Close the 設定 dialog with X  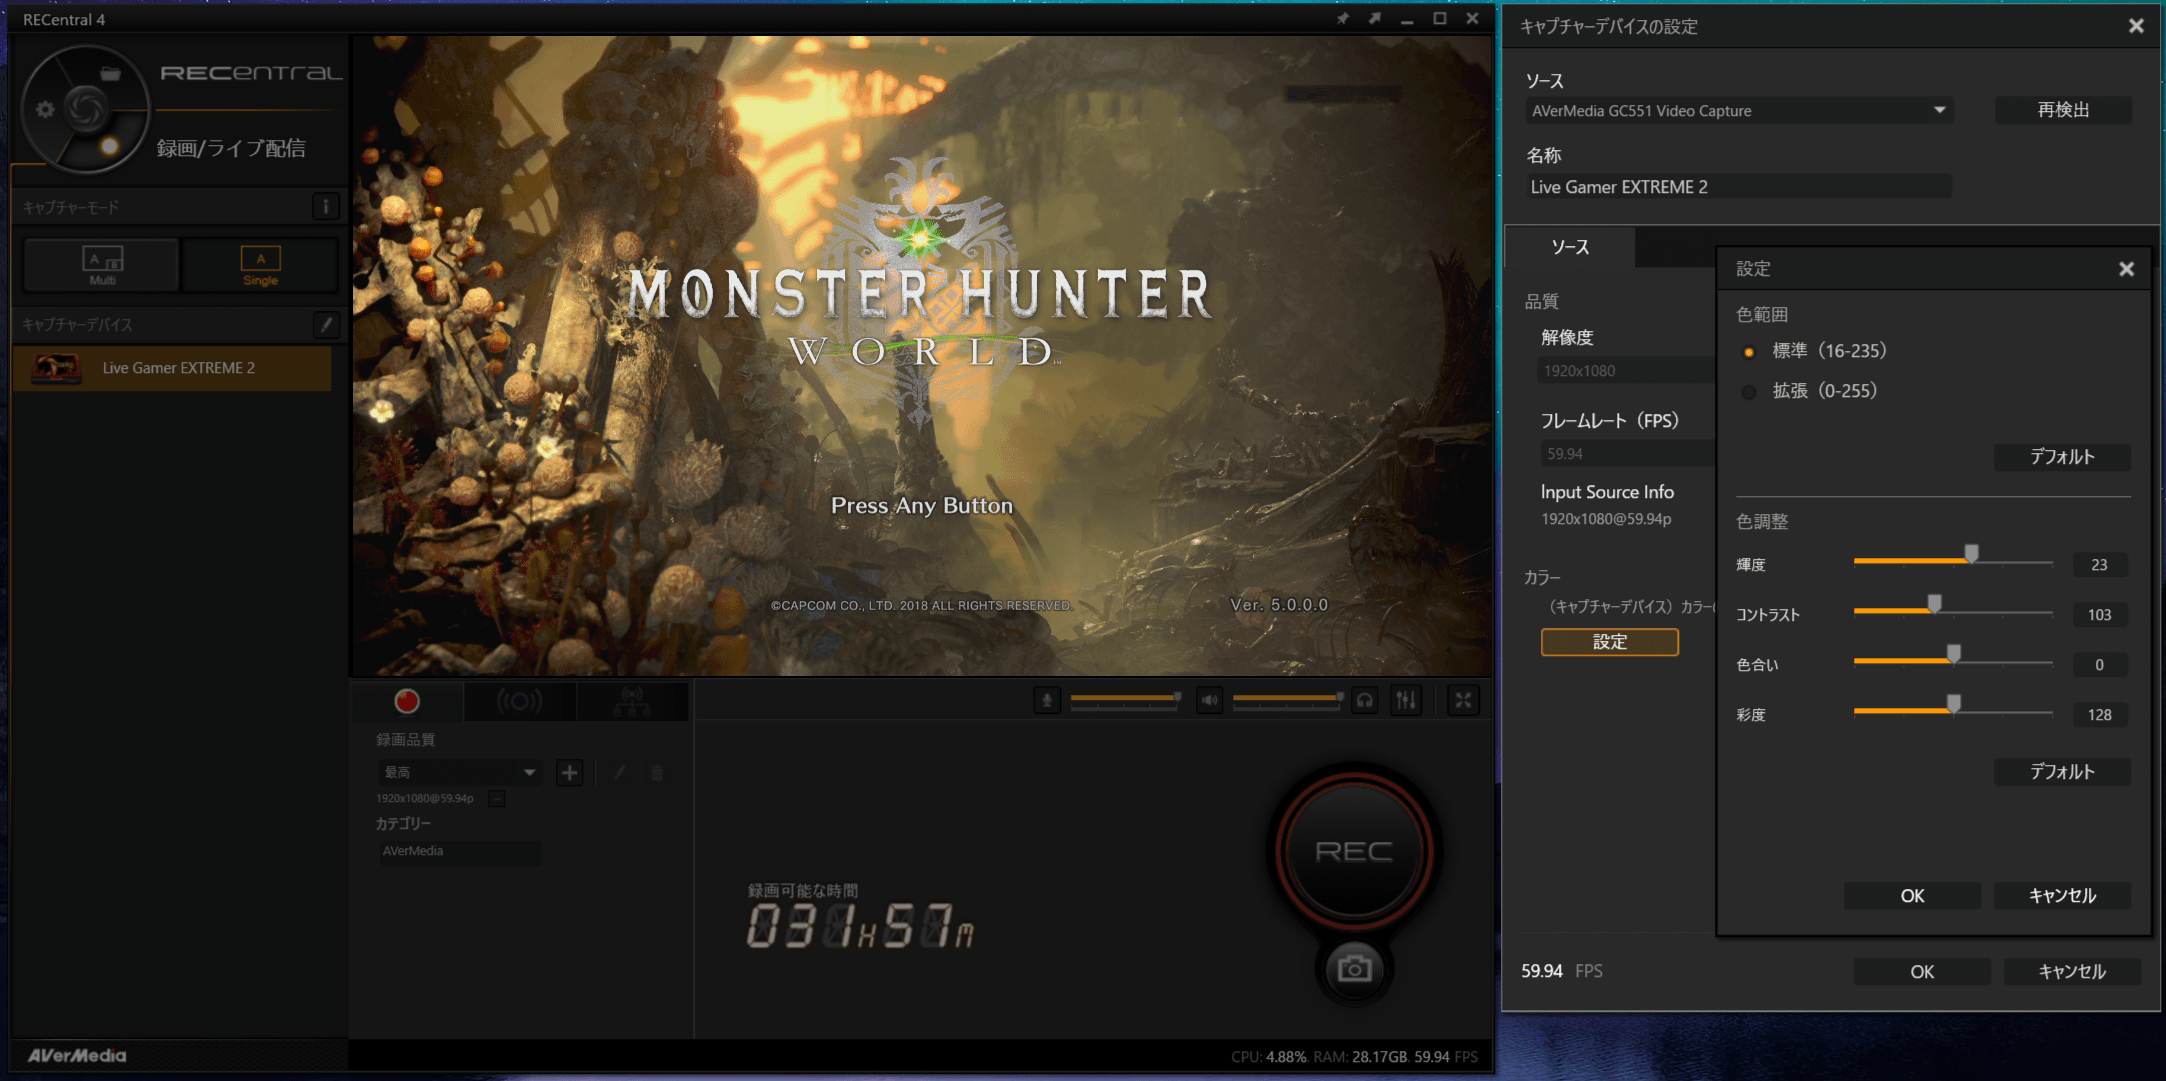tap(2127, 269)
